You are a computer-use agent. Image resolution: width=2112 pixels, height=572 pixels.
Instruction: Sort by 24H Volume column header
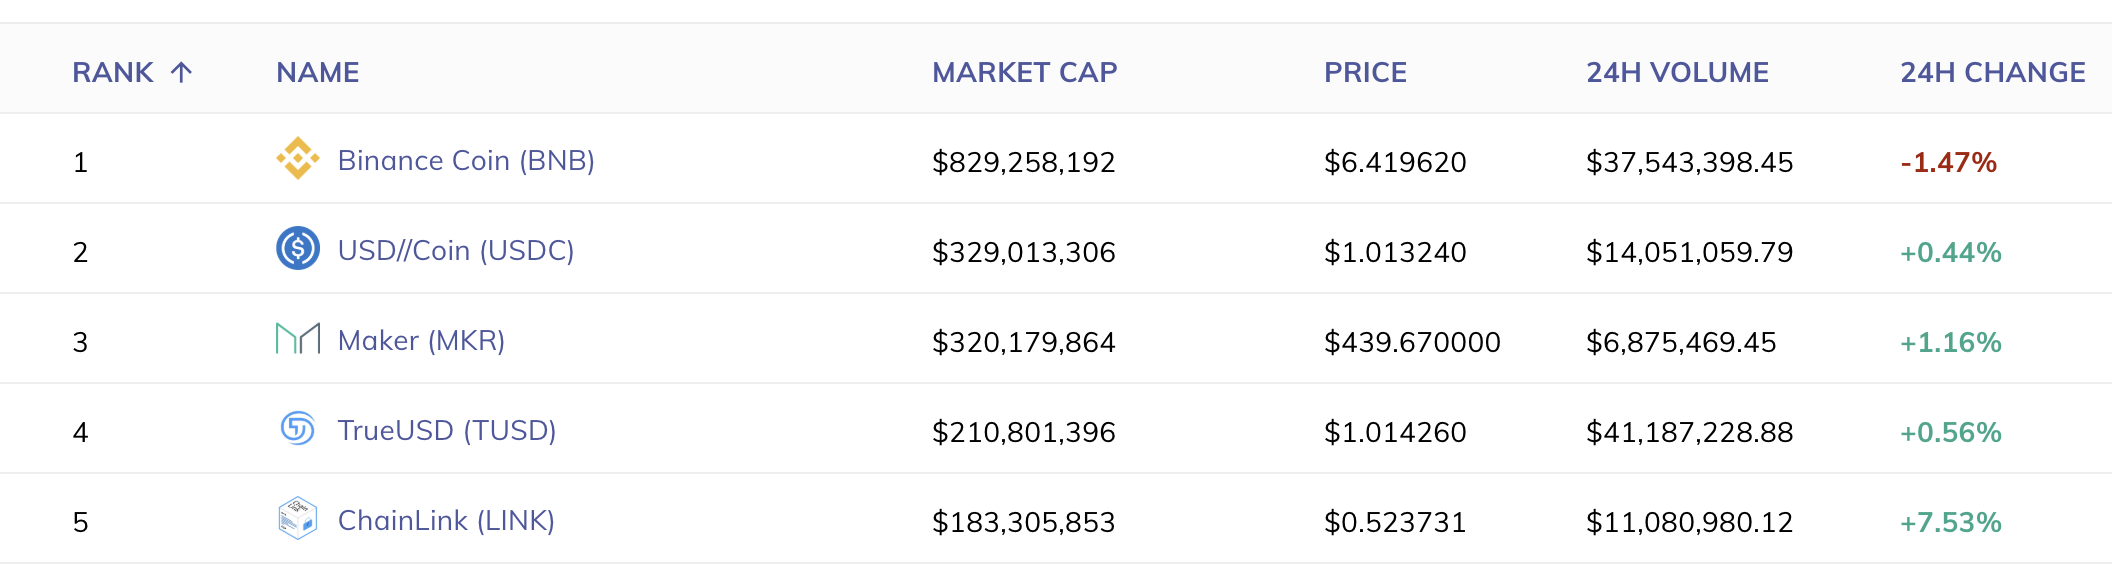(x=1677, y=72)
